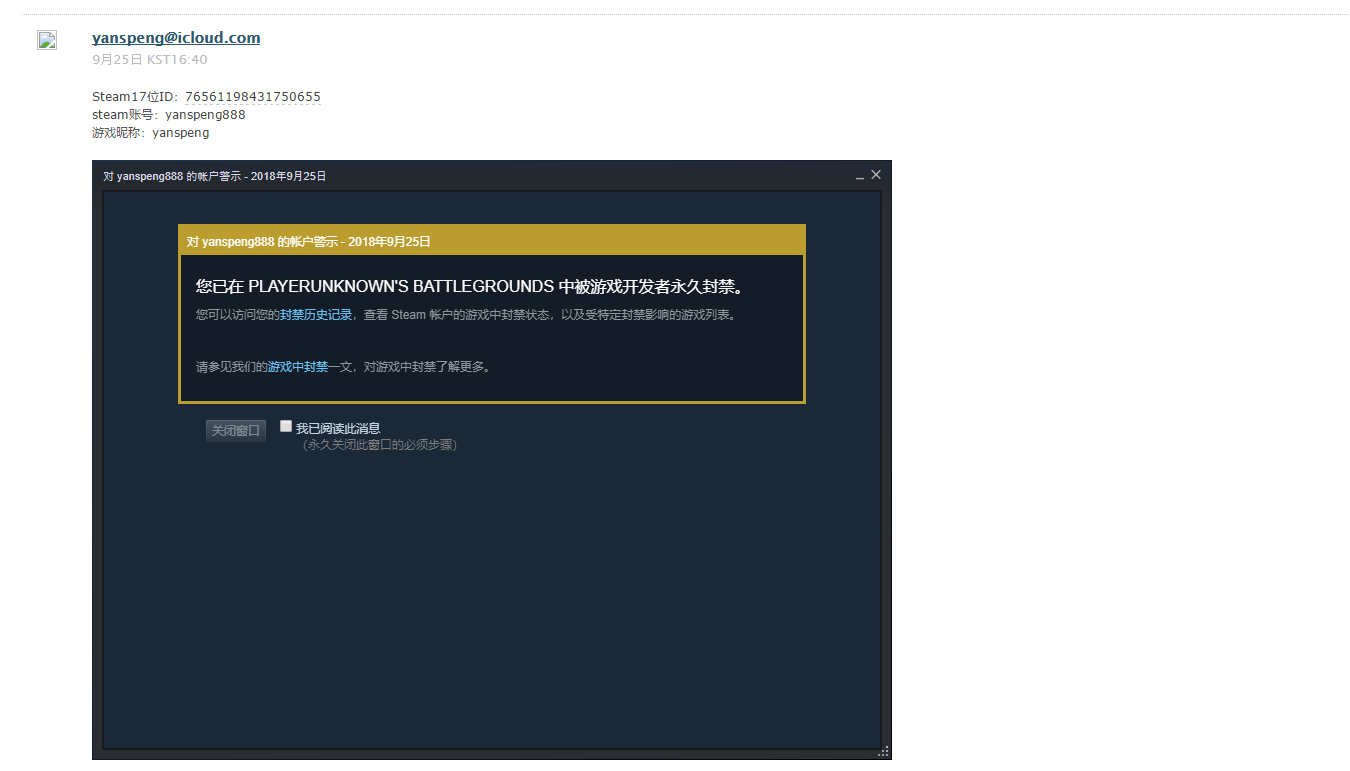Click the yellow banner alert header text

(309, 242)
